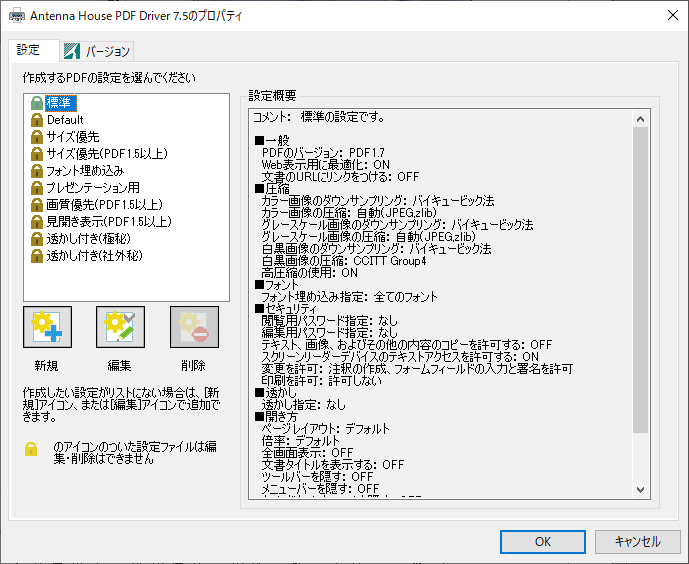Select 画質優先(PDF1.5以上) setting
The image size is (689, 564).
[105, 205]
